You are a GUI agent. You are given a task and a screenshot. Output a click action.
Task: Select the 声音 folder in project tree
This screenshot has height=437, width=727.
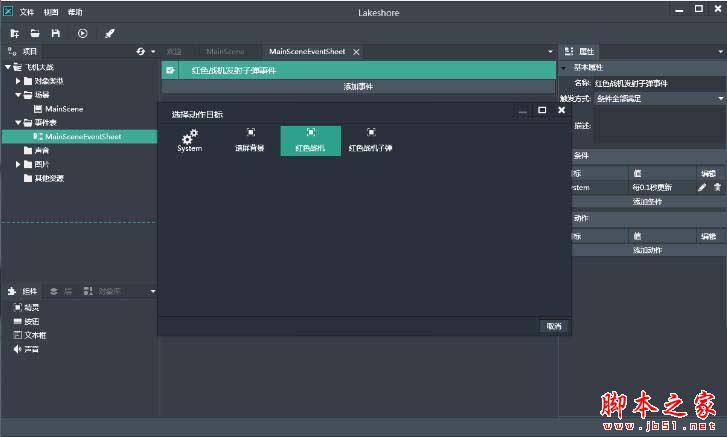click(37, 151)
